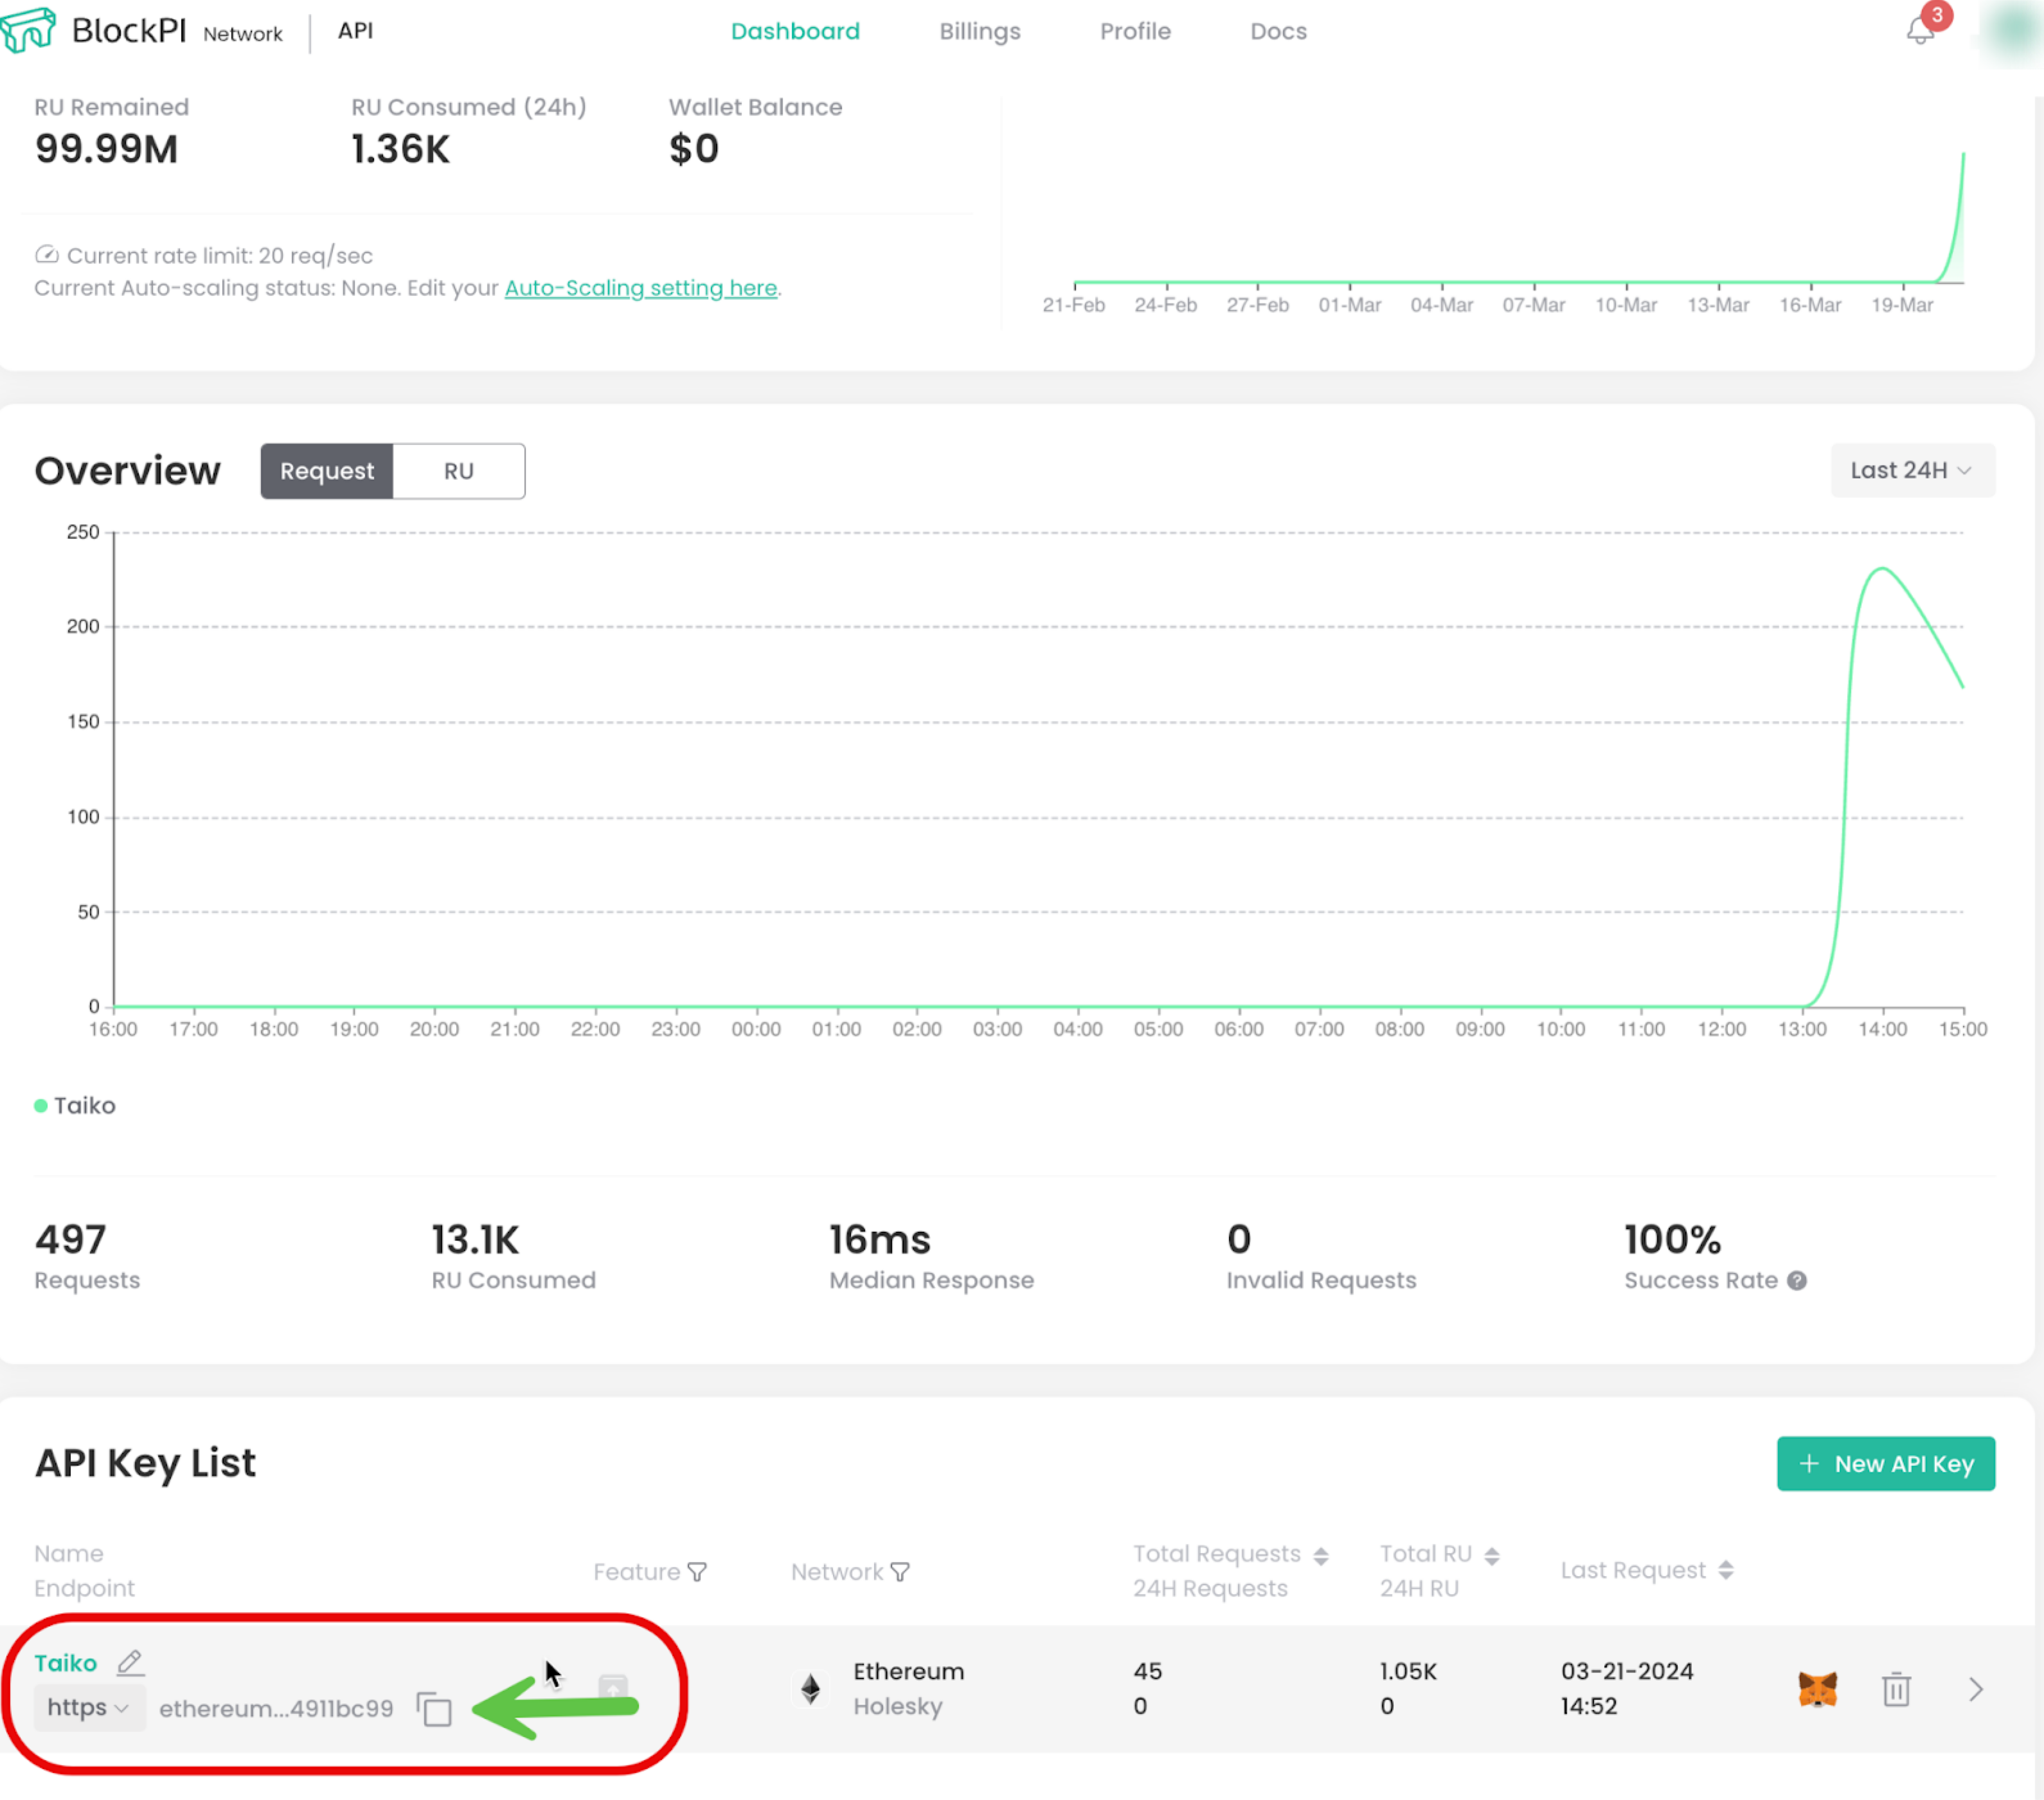Viewport: 2044px width, 1800px height.
Task: Click the 13.1K RU Consumed stat
Action: pyautogui.click(x=475, y=1240)
